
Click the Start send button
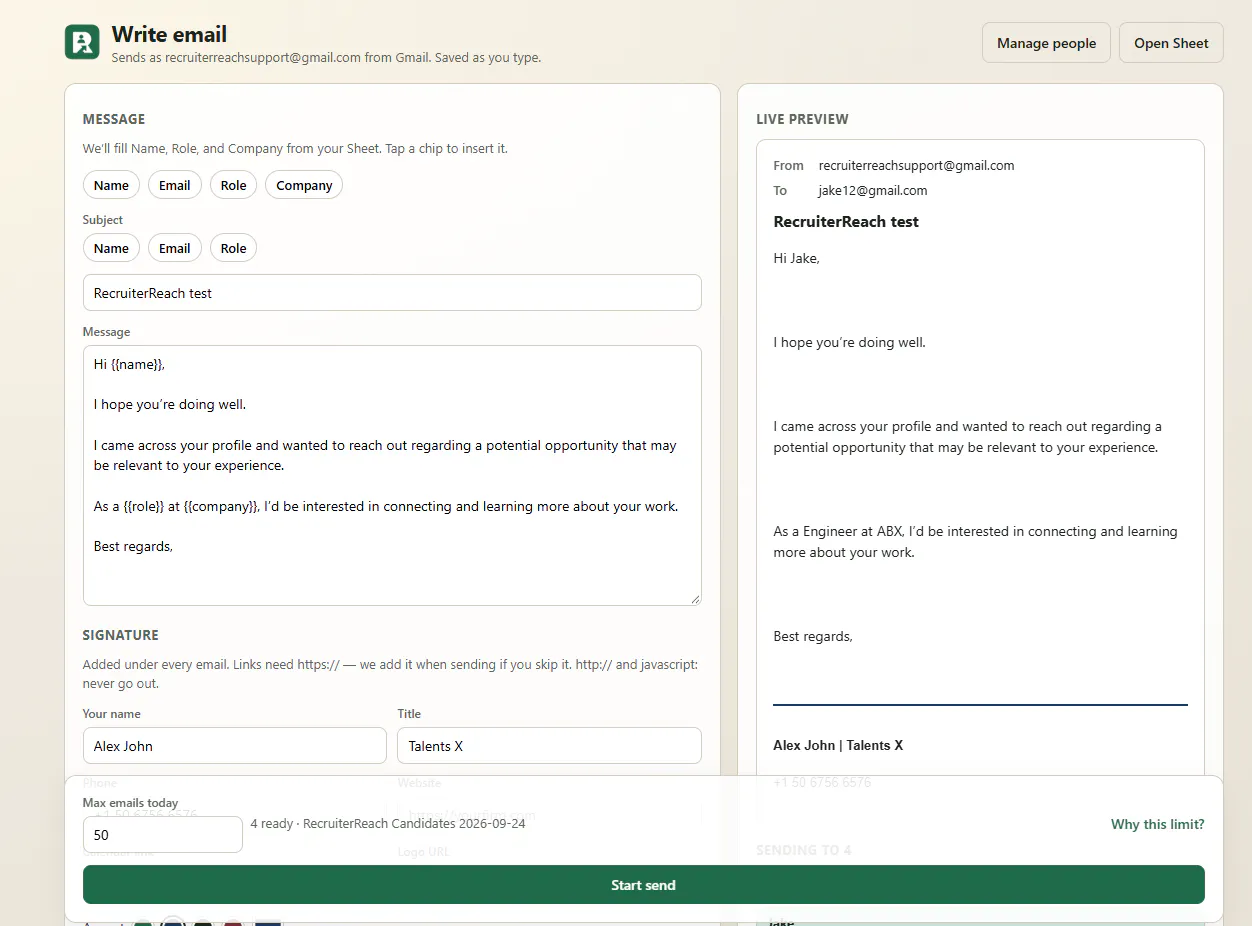pyautogui.click(x=643, y=885)
